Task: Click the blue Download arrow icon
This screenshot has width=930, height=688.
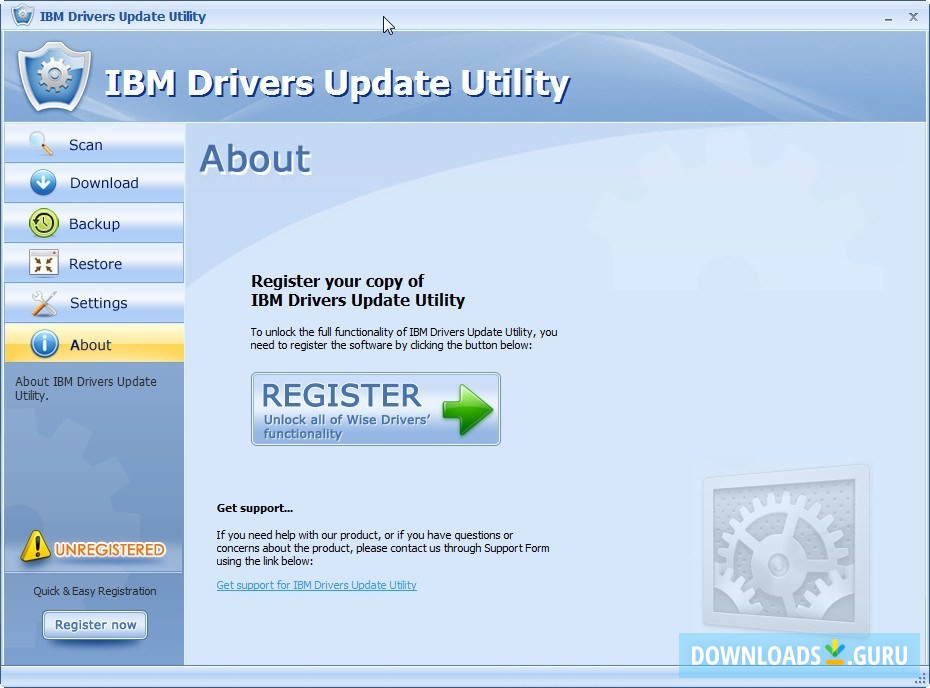Action: pos(43,183)
